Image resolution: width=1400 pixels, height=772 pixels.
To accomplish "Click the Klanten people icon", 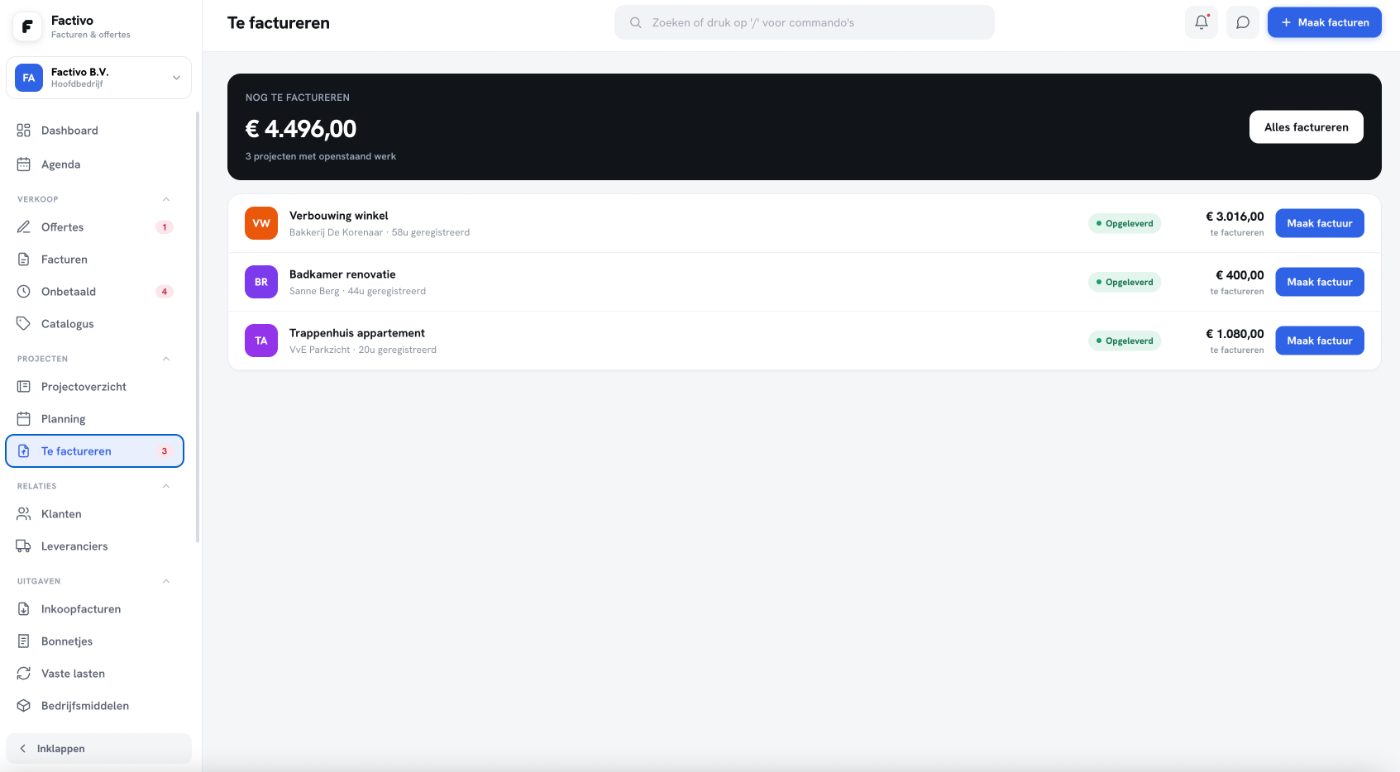I will pyautogui.click(x=24, y=513).
